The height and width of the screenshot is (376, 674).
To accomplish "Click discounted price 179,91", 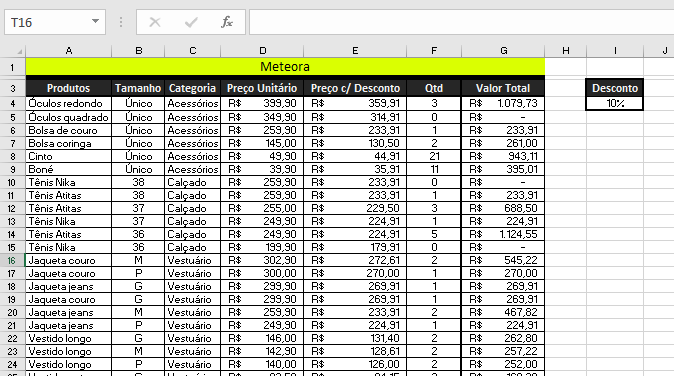I will 355,248.
